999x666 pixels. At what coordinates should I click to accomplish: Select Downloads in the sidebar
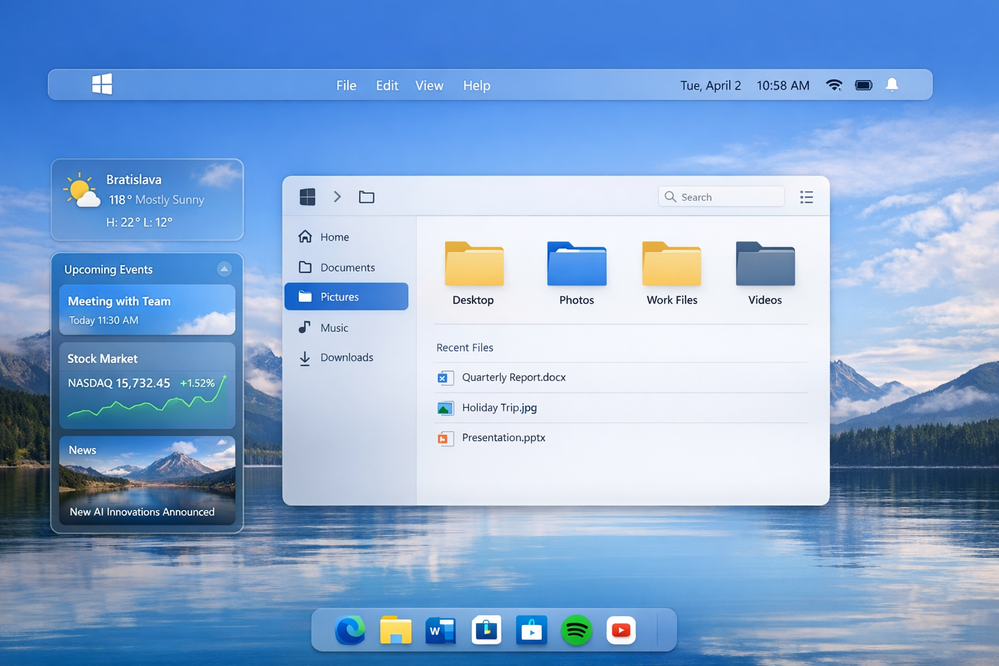(346, 358)
